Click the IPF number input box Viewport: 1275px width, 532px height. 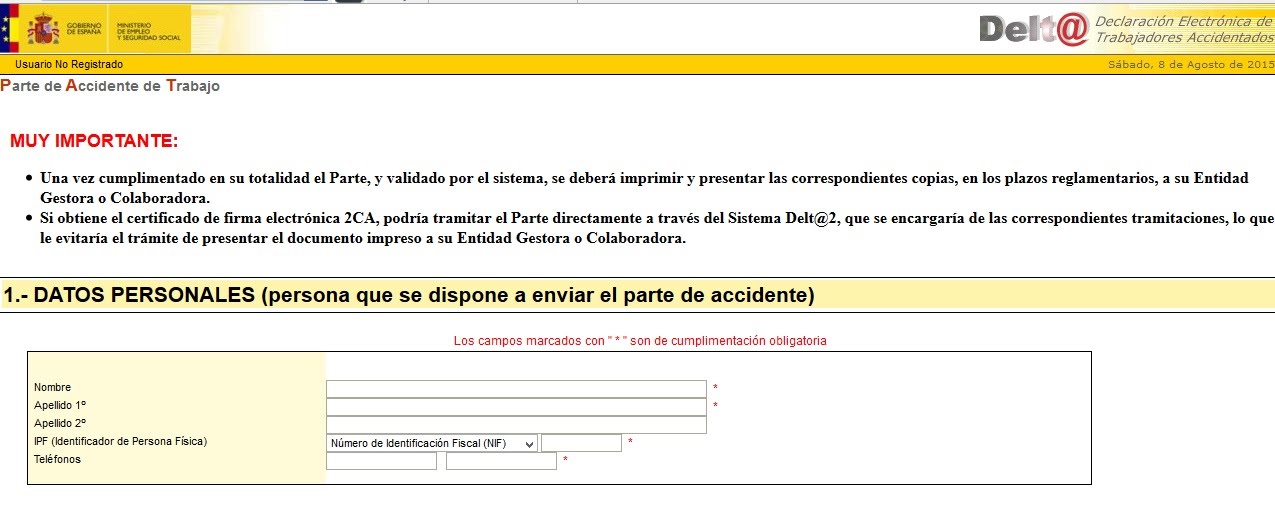pyautogui.click(x=581, y=443)
